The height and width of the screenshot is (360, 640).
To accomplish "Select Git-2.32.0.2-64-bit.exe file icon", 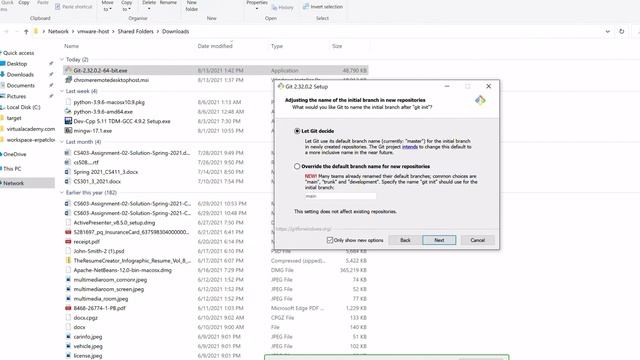I will pyautogui.click(x=68, y=70).
